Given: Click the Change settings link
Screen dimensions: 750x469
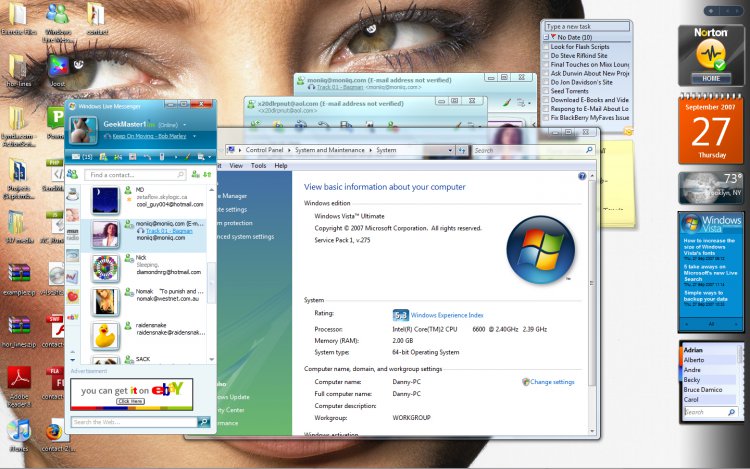Looking at the screenshot, I should [552, 382].
